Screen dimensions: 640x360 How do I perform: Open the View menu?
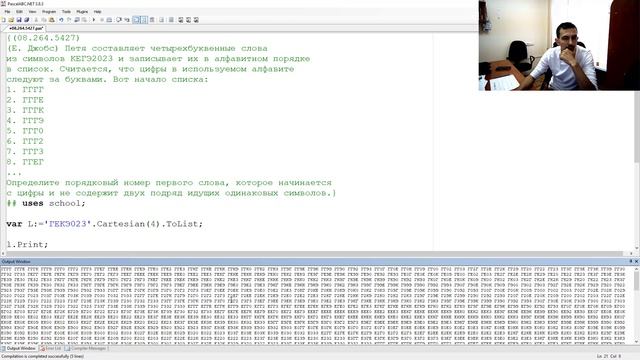coord(32,12)
